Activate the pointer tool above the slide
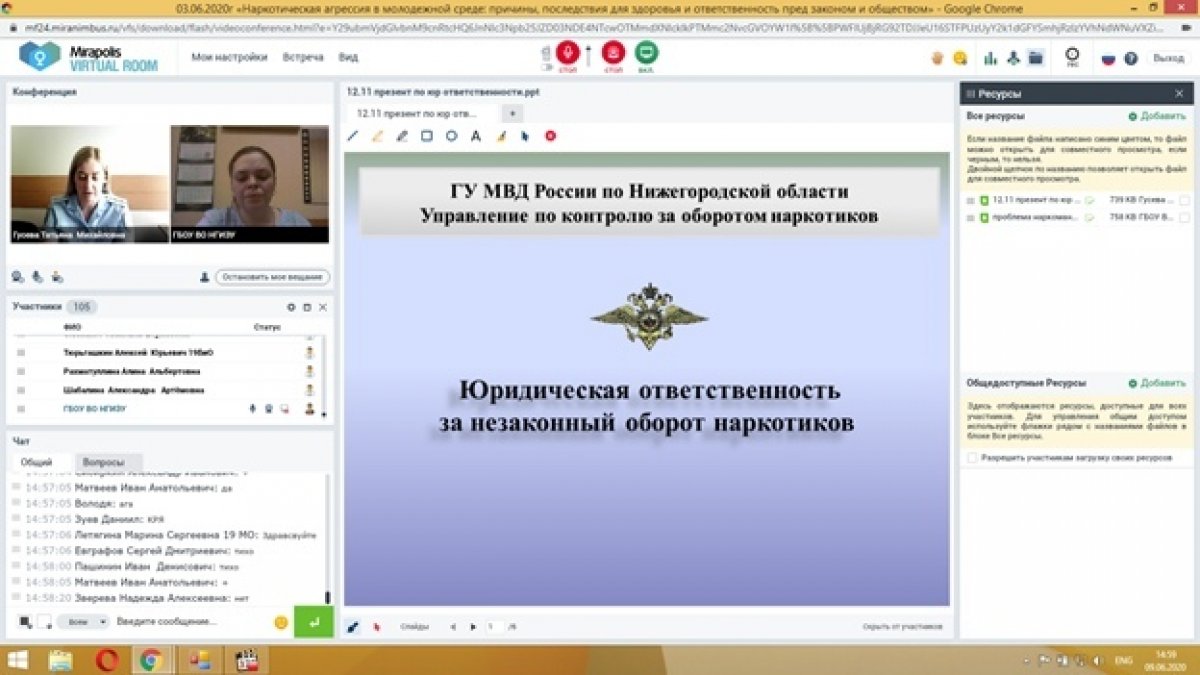Viewport: 1200px width, 675px height. click(x=524, y=137)
